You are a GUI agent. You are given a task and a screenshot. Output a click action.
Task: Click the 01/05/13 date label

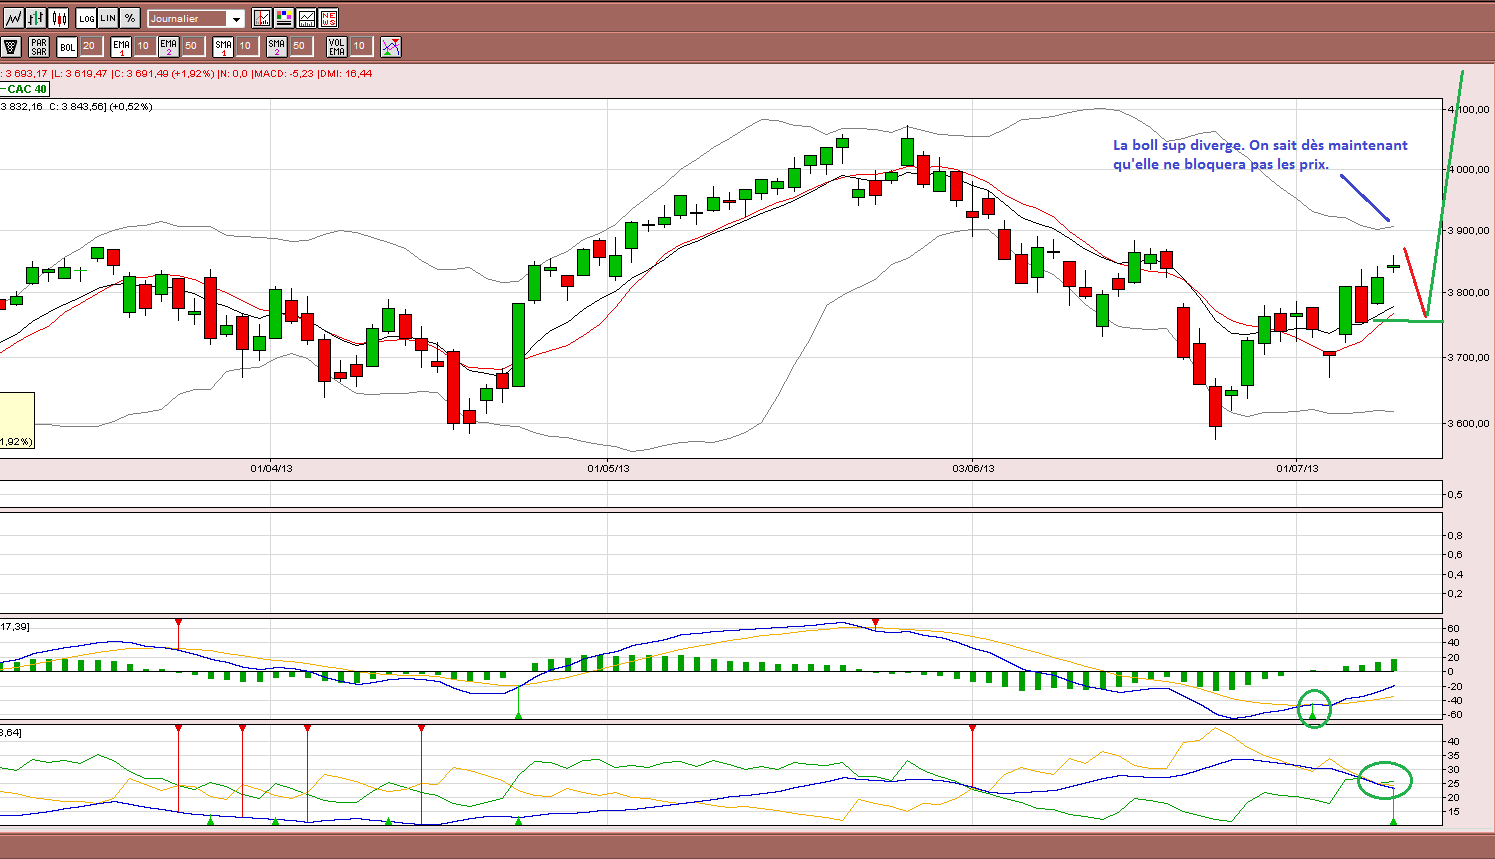[609, 468]
